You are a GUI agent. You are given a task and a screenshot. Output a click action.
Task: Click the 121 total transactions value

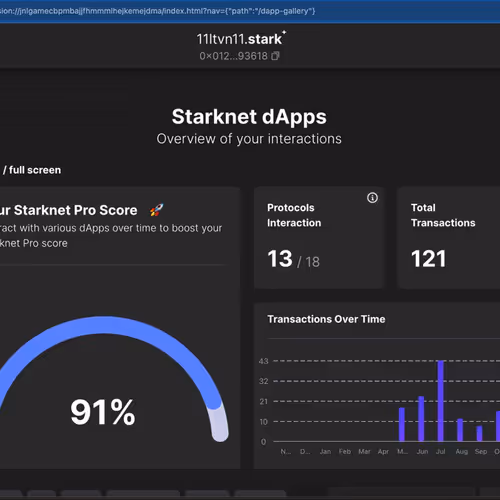pyautogui.click(x=428, y=259)
